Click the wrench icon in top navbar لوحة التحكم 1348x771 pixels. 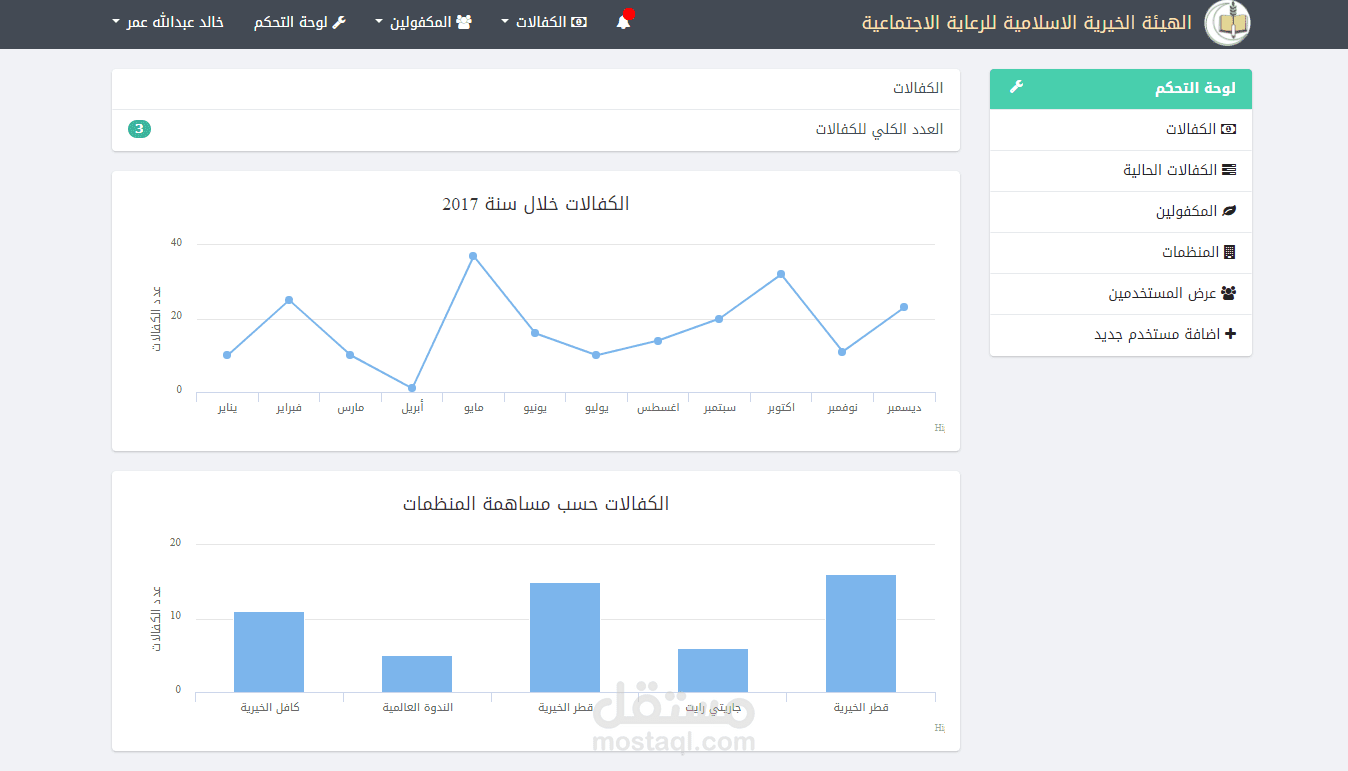(x=339, y=22)
